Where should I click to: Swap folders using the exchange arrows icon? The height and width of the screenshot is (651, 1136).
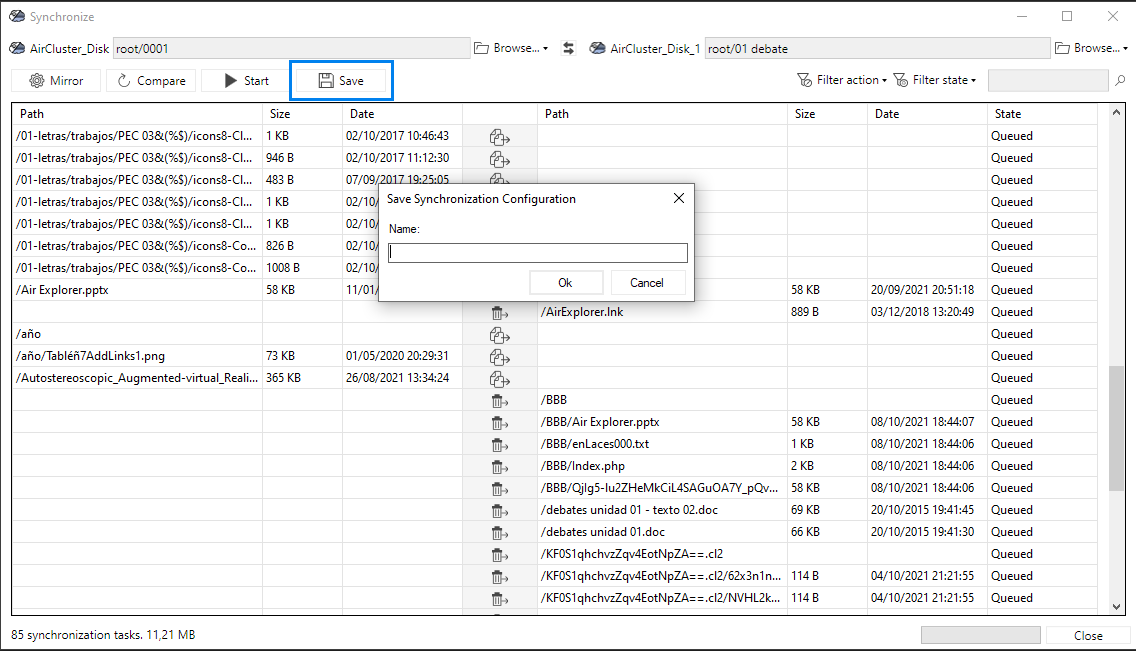[x=568, y=47]
